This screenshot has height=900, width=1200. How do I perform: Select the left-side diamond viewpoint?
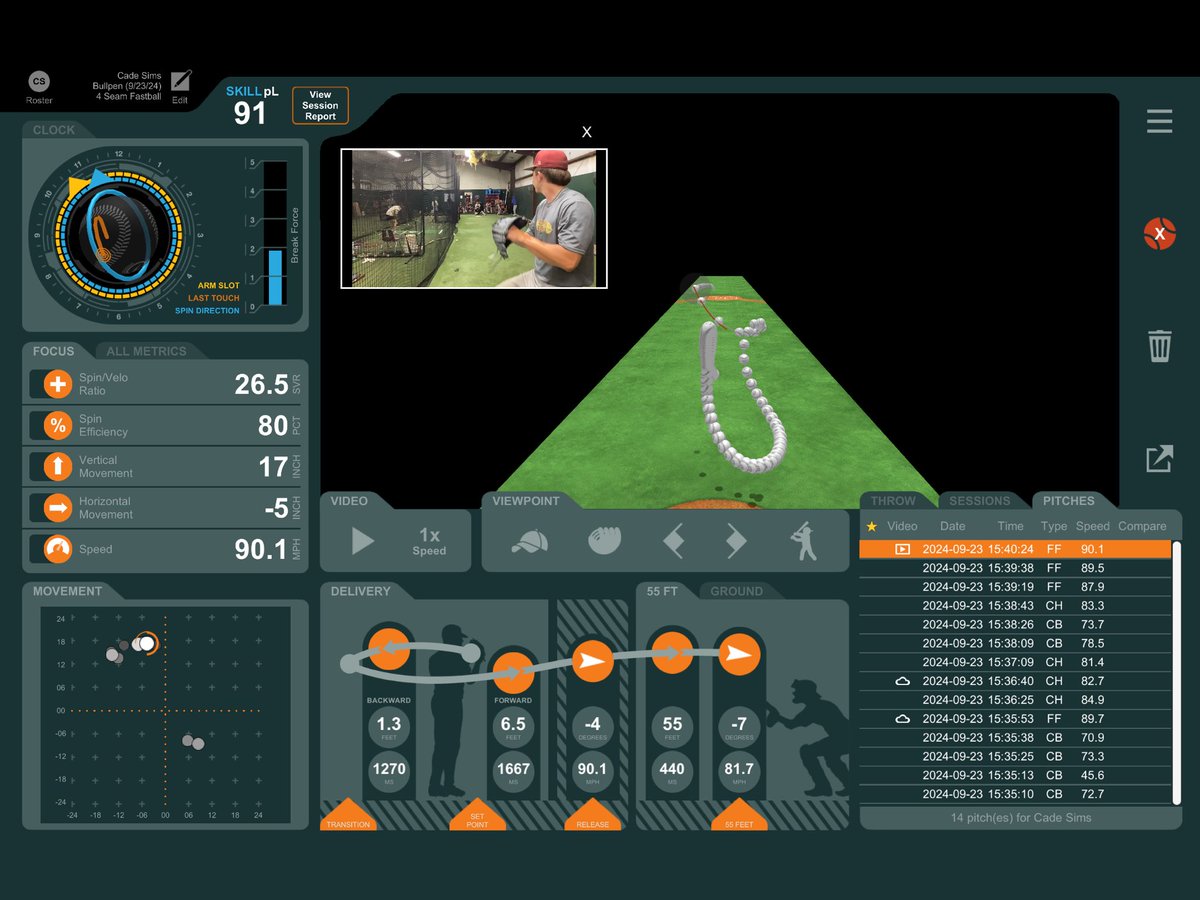click(x=673, y=542)
